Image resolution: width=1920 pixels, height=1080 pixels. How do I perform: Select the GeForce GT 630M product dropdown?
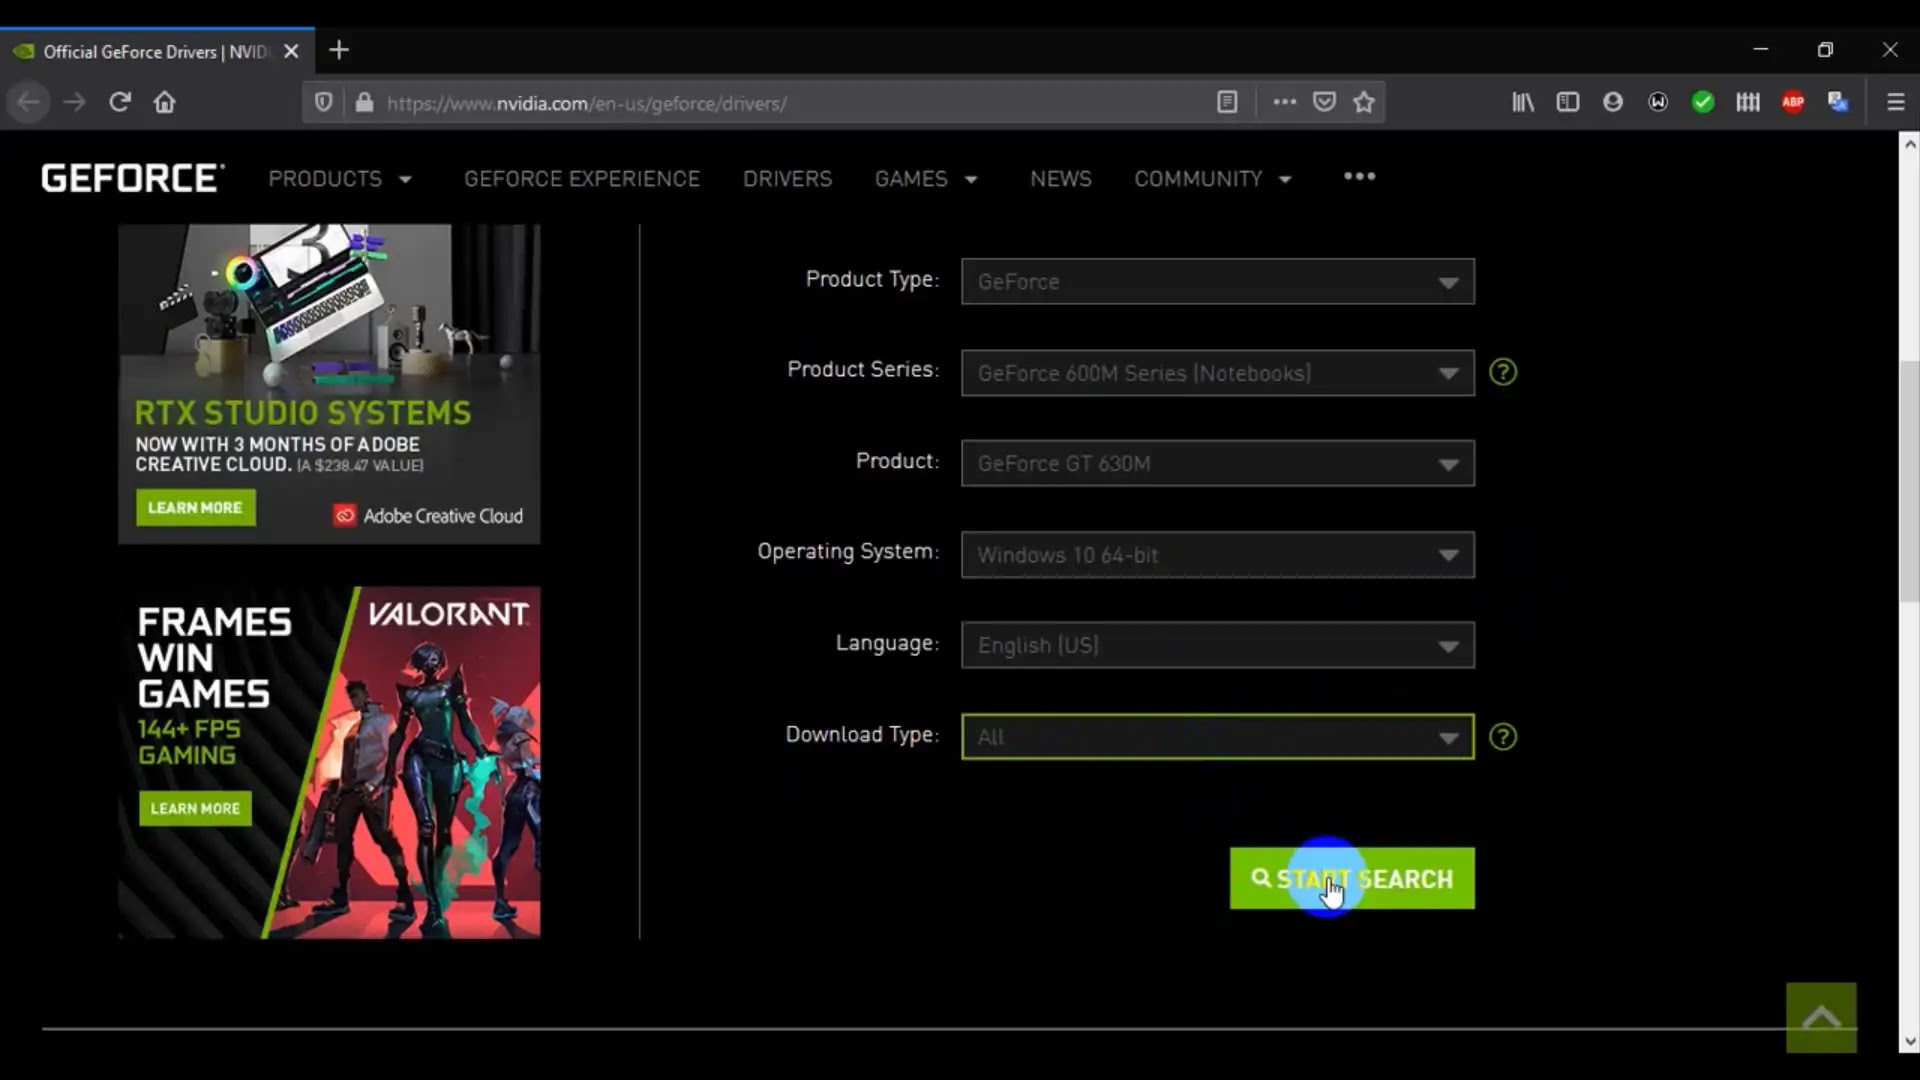[1217, 464]
